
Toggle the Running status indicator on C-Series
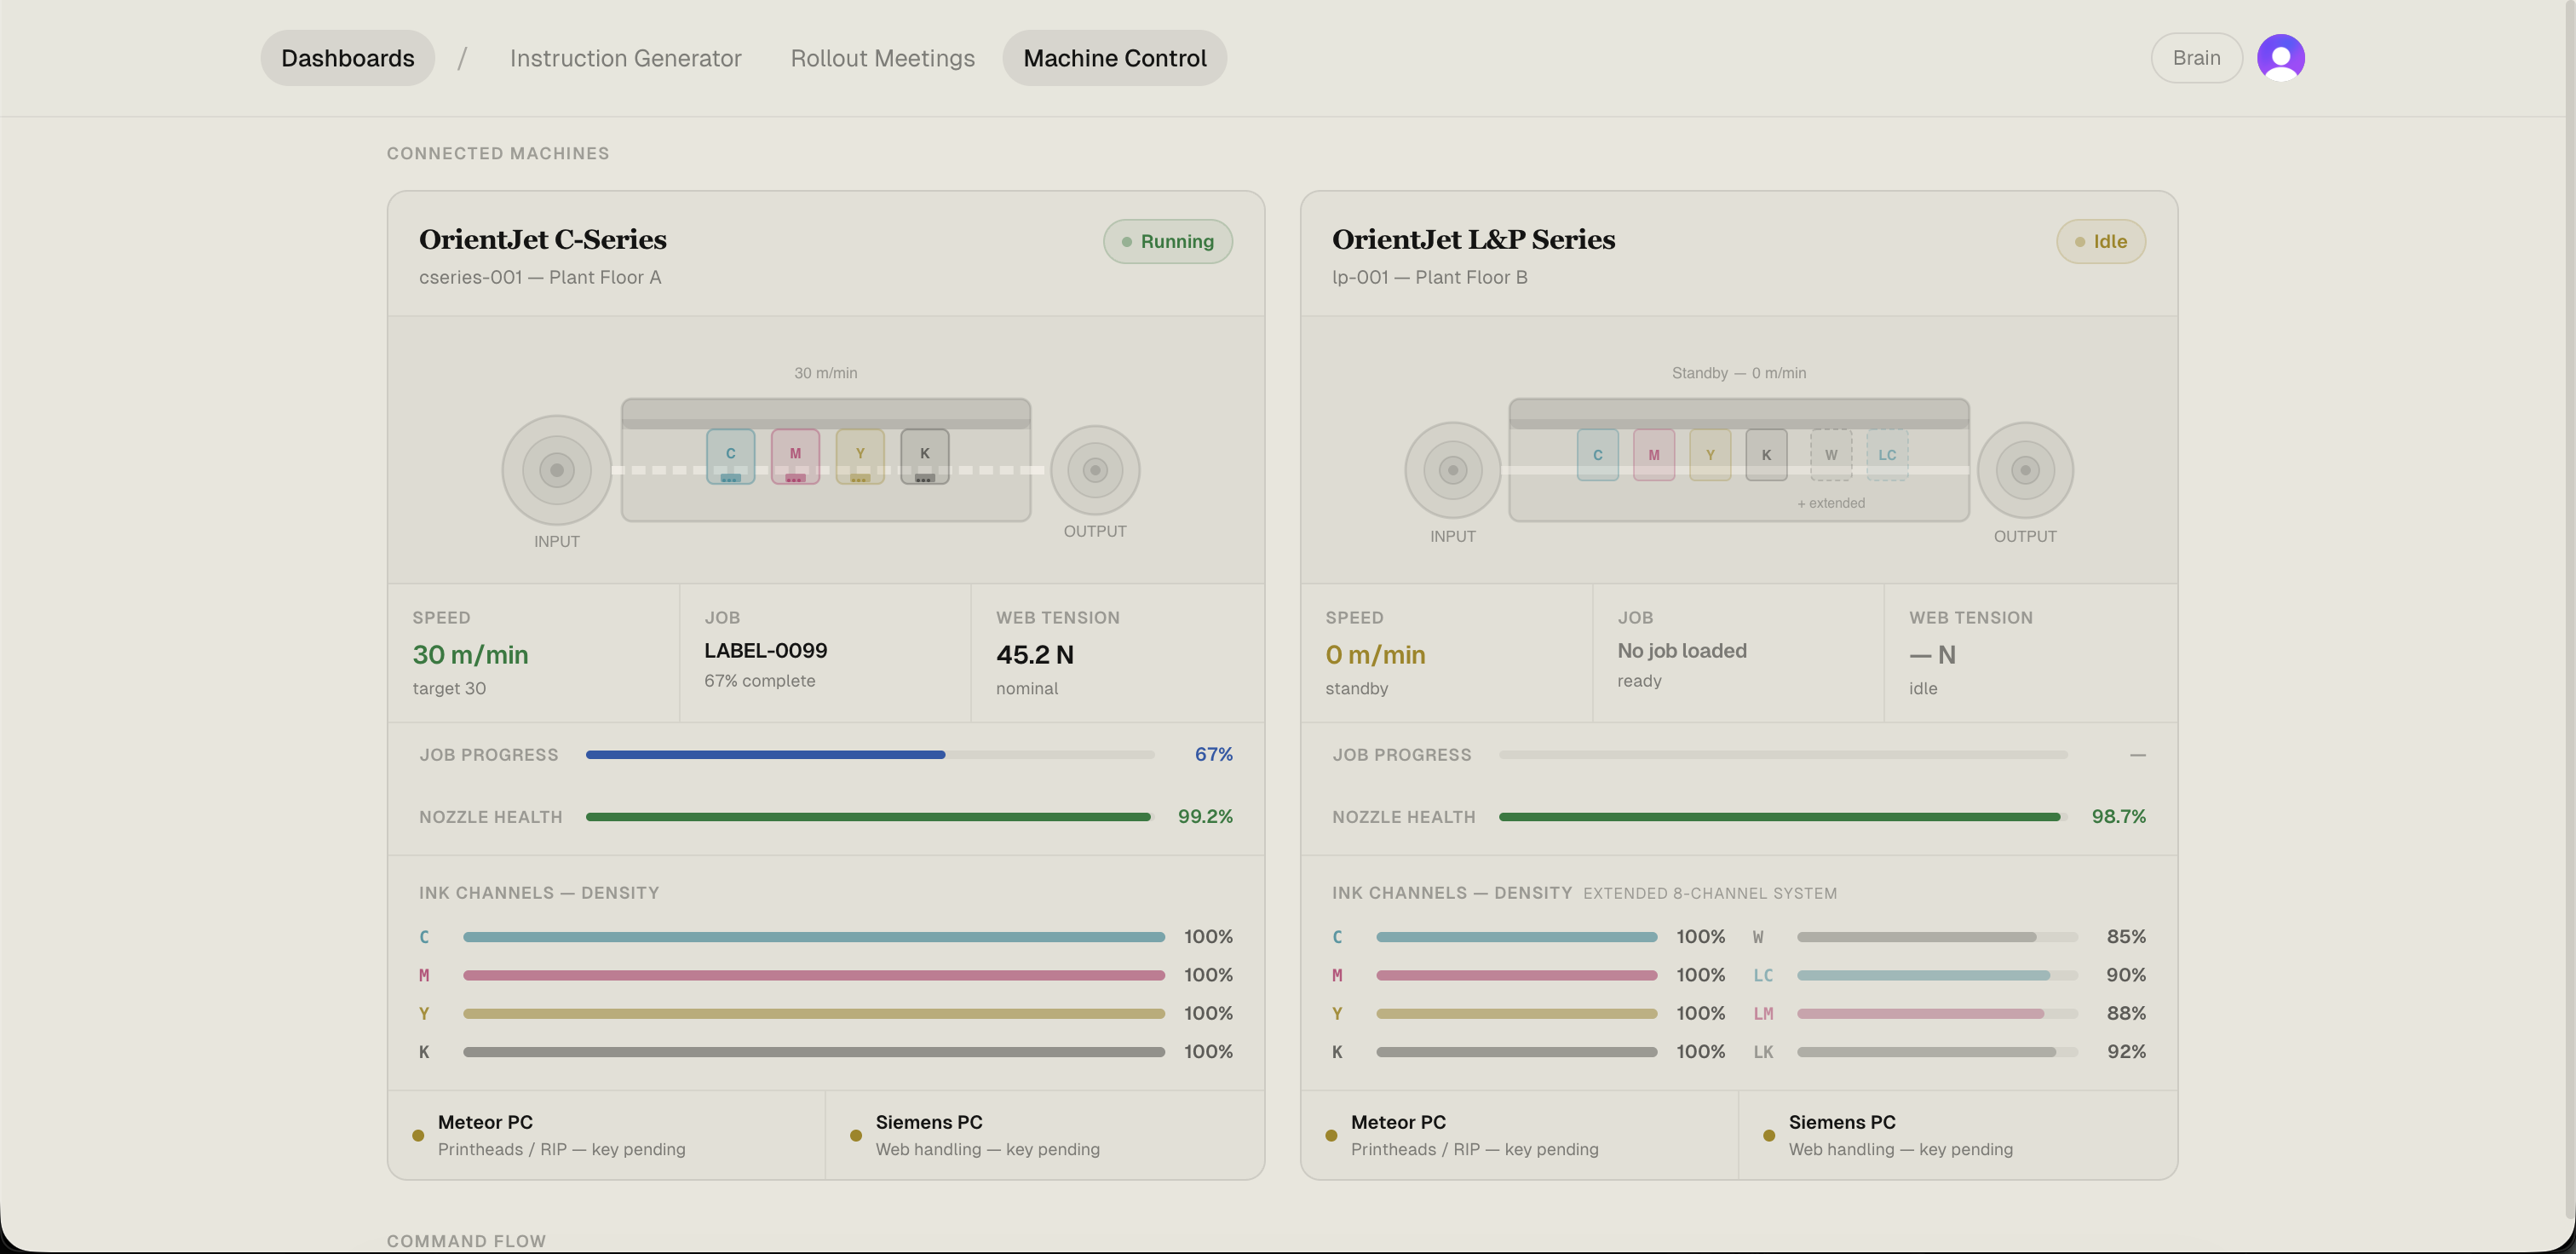tap(1167, 241)
